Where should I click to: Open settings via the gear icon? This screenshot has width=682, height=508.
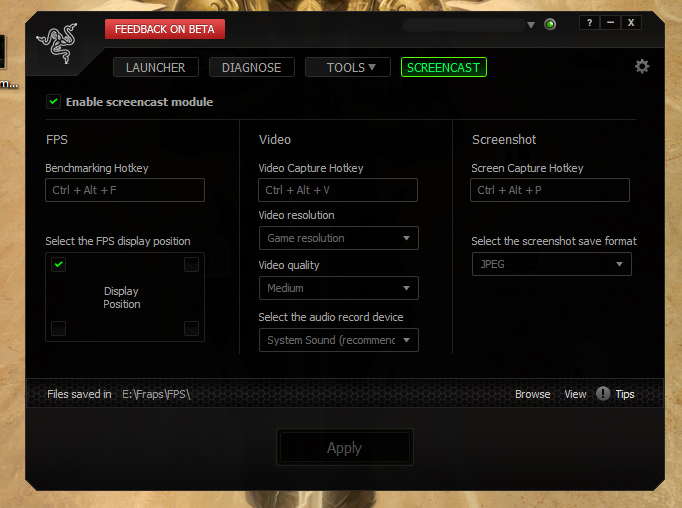(642, 66)
